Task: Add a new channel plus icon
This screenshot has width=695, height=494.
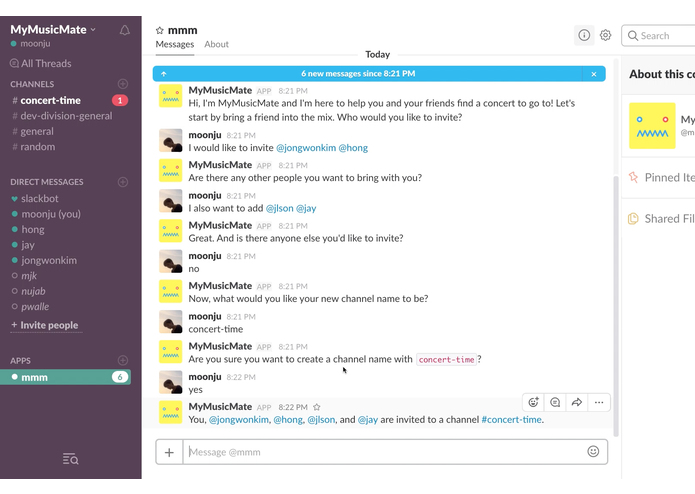Action: tap(123, 84)
